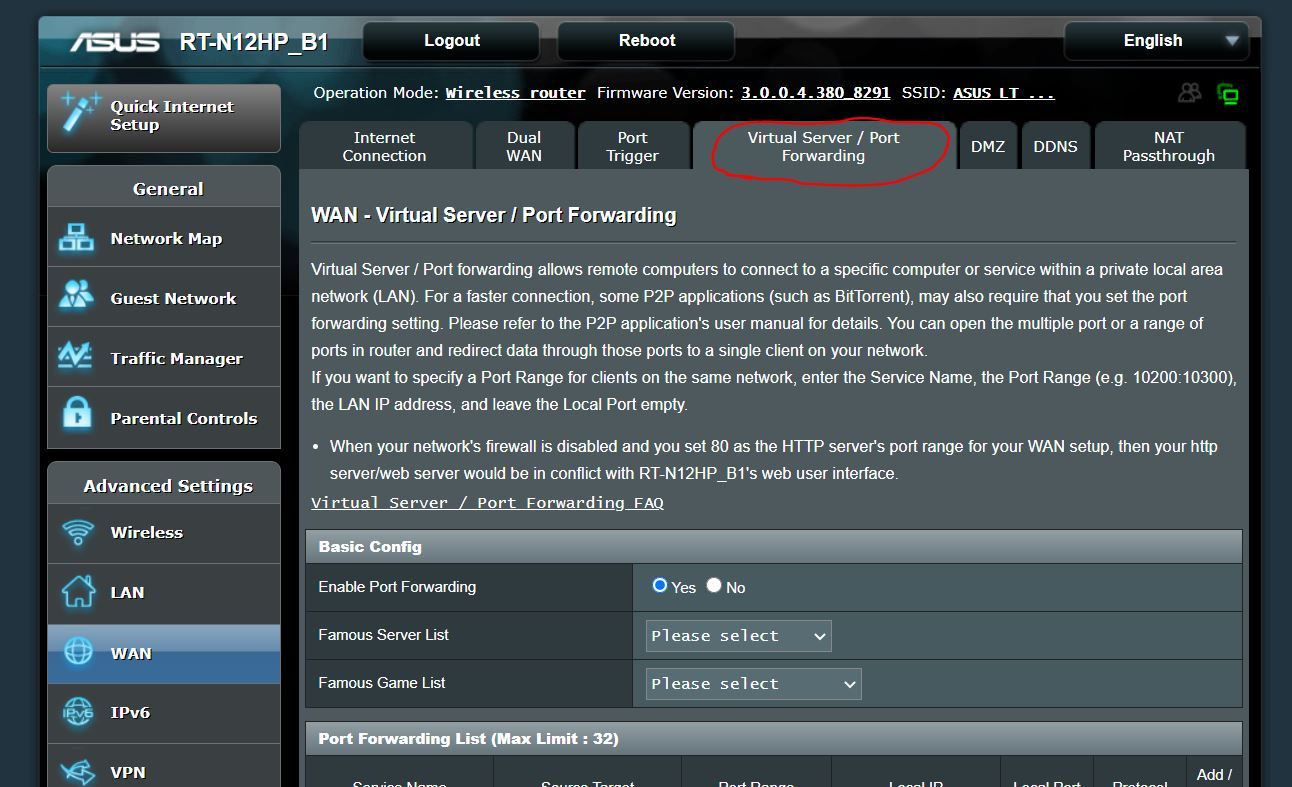Click the SSID ASUS LT link
1292x787 pixels.
pos(1003,93)
